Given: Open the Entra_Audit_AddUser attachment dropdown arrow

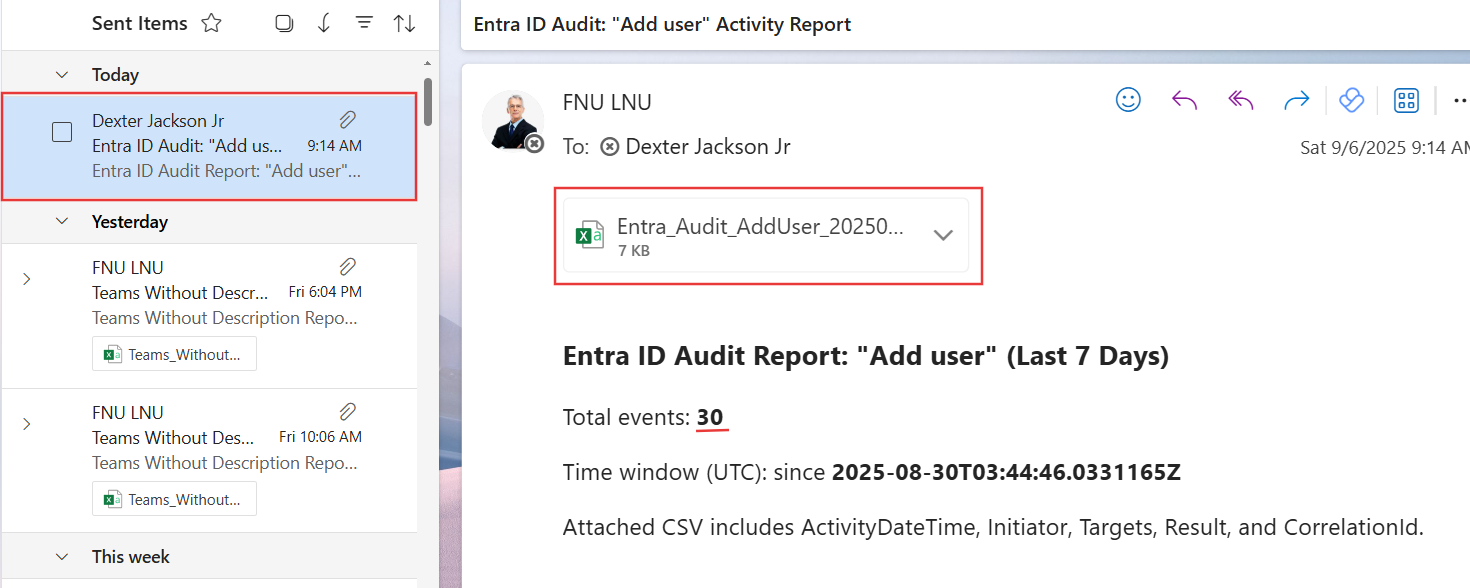Looking at the screenshot, I should click(x=942, y=235).
